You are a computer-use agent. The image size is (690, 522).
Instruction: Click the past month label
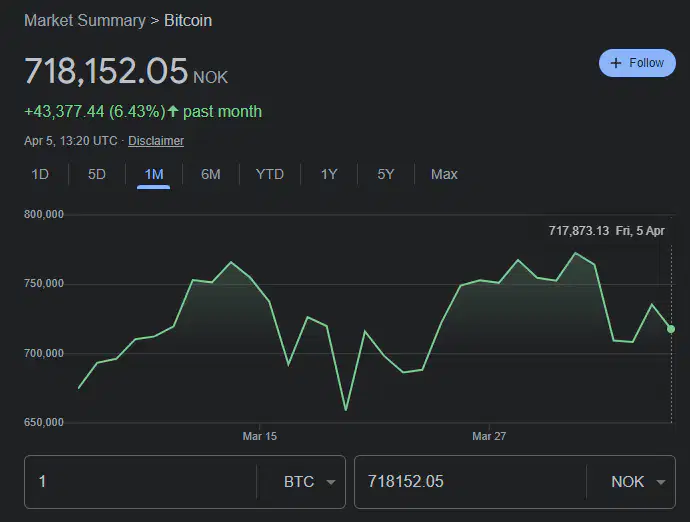(x=222, y=111)
